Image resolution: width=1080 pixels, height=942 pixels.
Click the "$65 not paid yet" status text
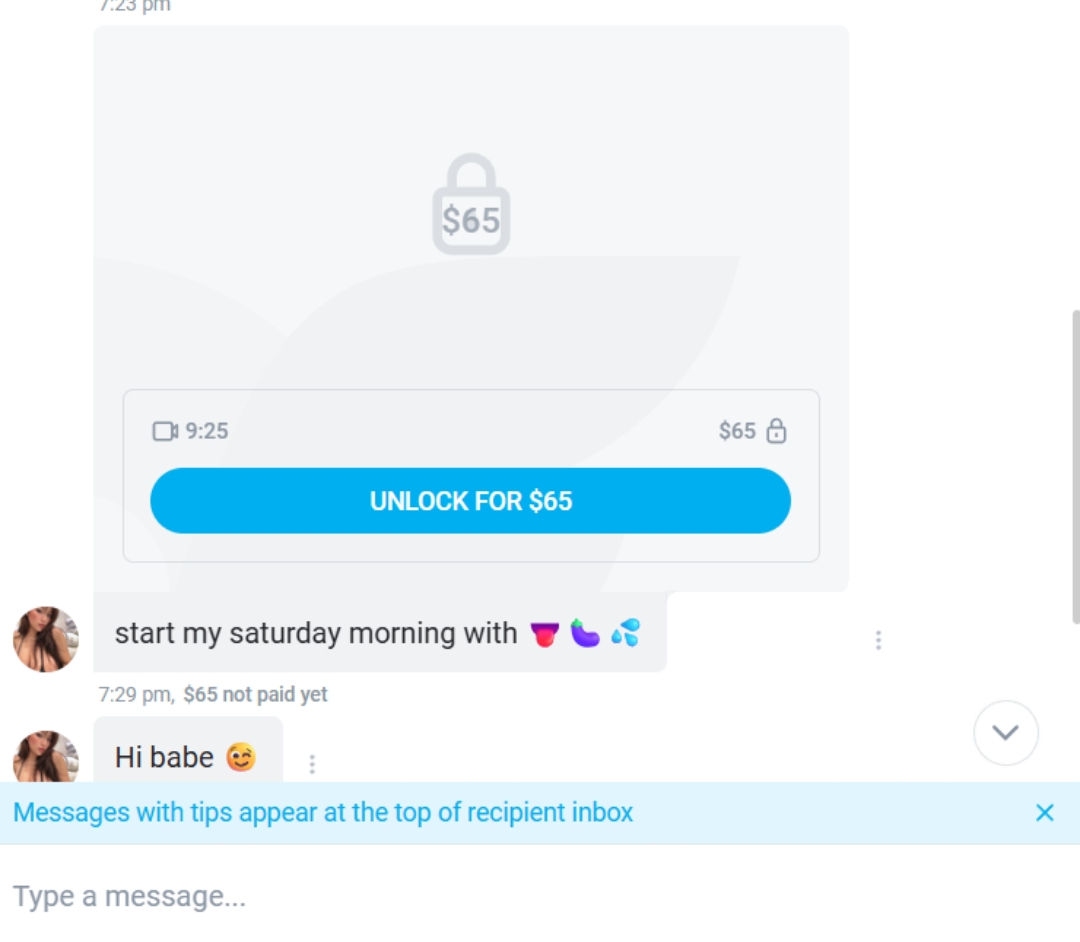(x=255, y=694)
